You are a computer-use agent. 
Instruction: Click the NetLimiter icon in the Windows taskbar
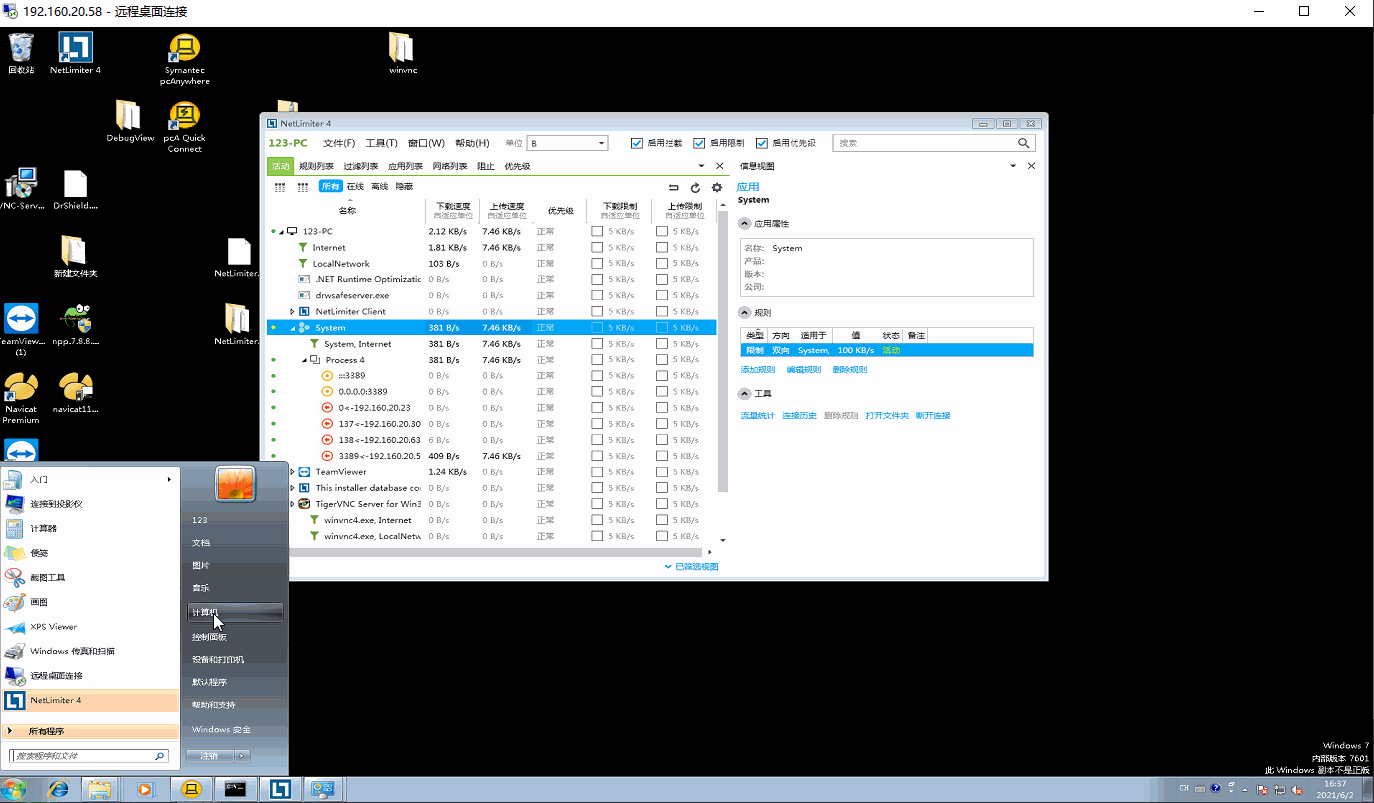(x=281, y=789)
